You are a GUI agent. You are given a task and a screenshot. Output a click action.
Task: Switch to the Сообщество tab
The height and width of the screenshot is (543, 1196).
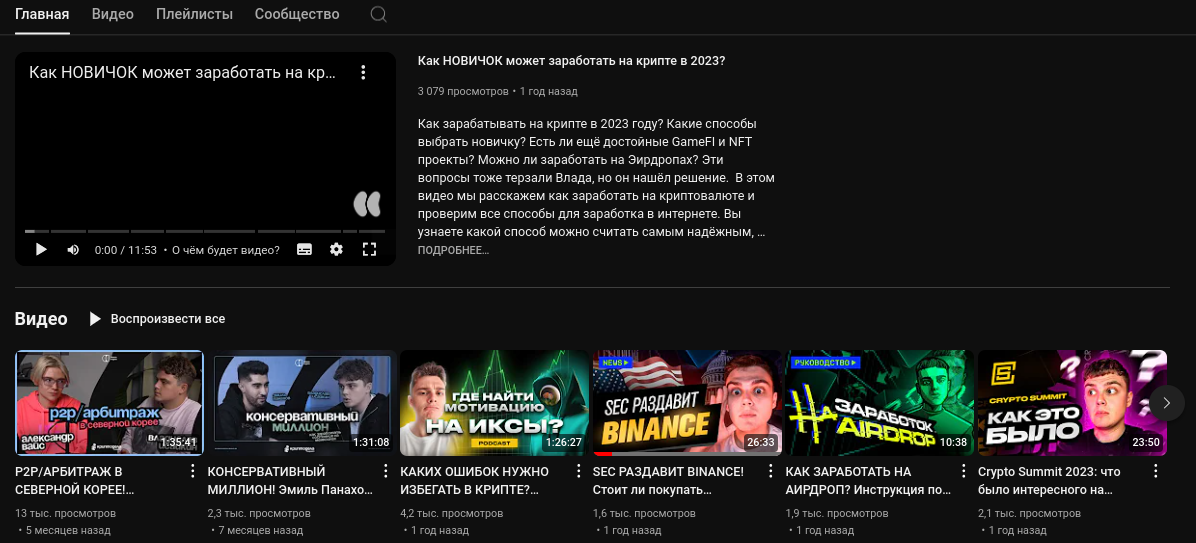pyautogui.click(x=297, y=14)
